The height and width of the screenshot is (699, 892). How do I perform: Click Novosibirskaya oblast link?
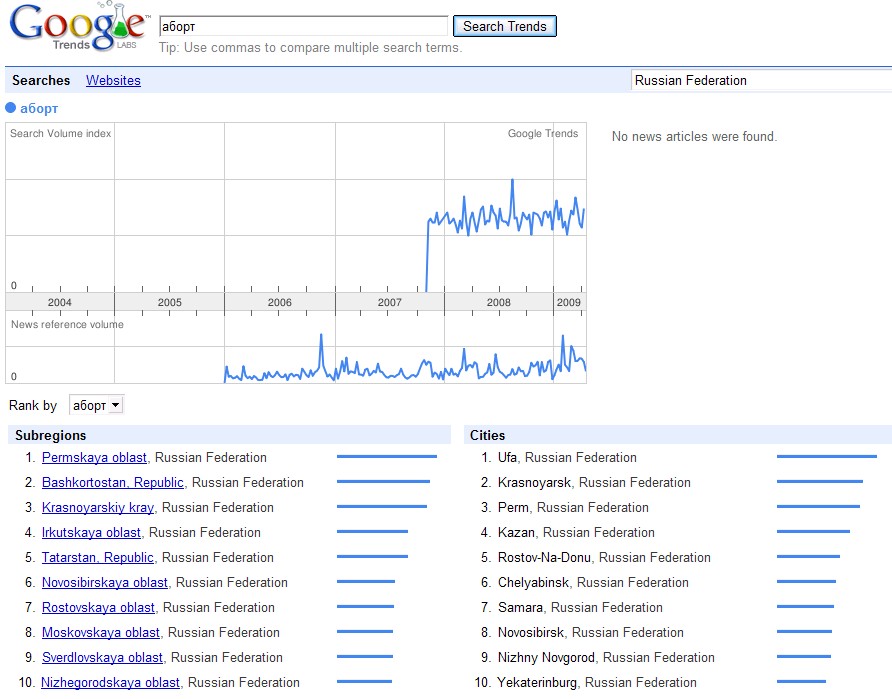click(x=105, y=583)
